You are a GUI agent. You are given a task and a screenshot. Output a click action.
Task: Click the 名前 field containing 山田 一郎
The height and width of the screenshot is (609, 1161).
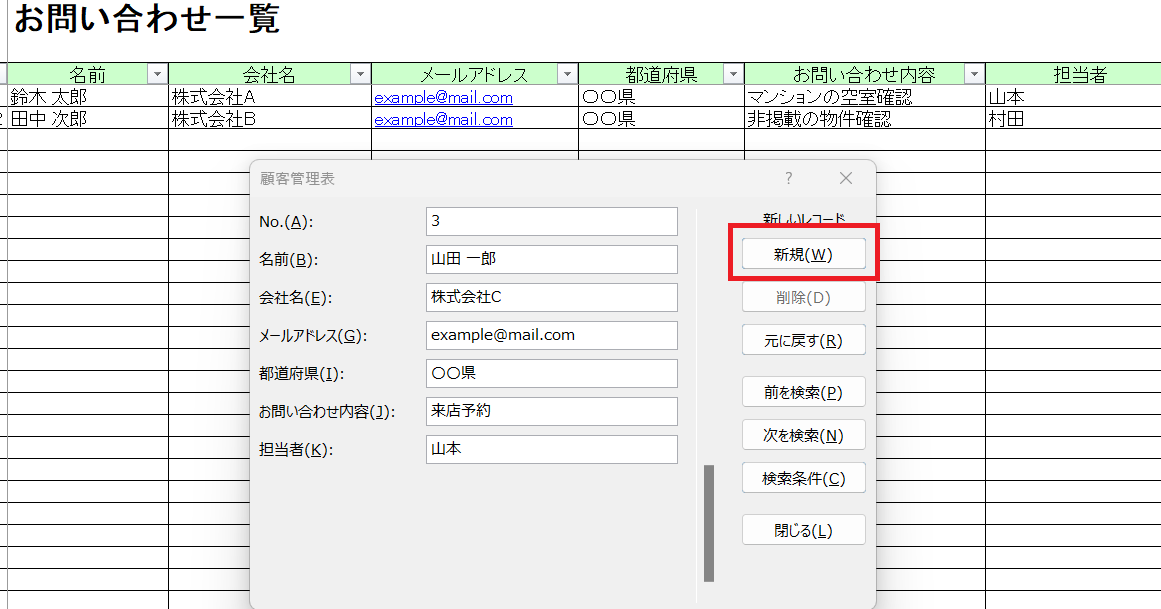(x=551, y=259)
